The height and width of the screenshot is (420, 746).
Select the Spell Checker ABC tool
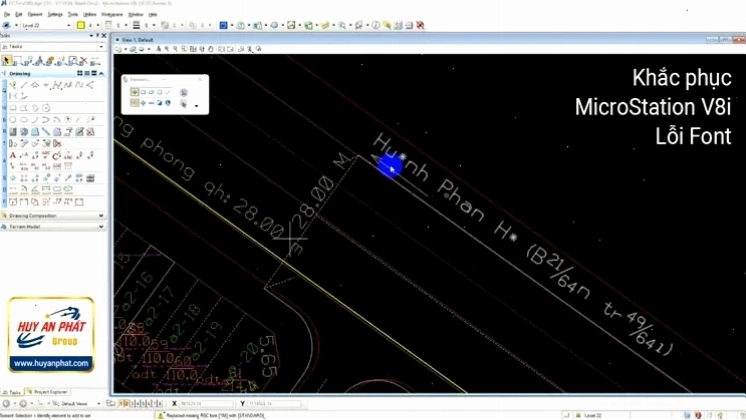tap(46, 156)
